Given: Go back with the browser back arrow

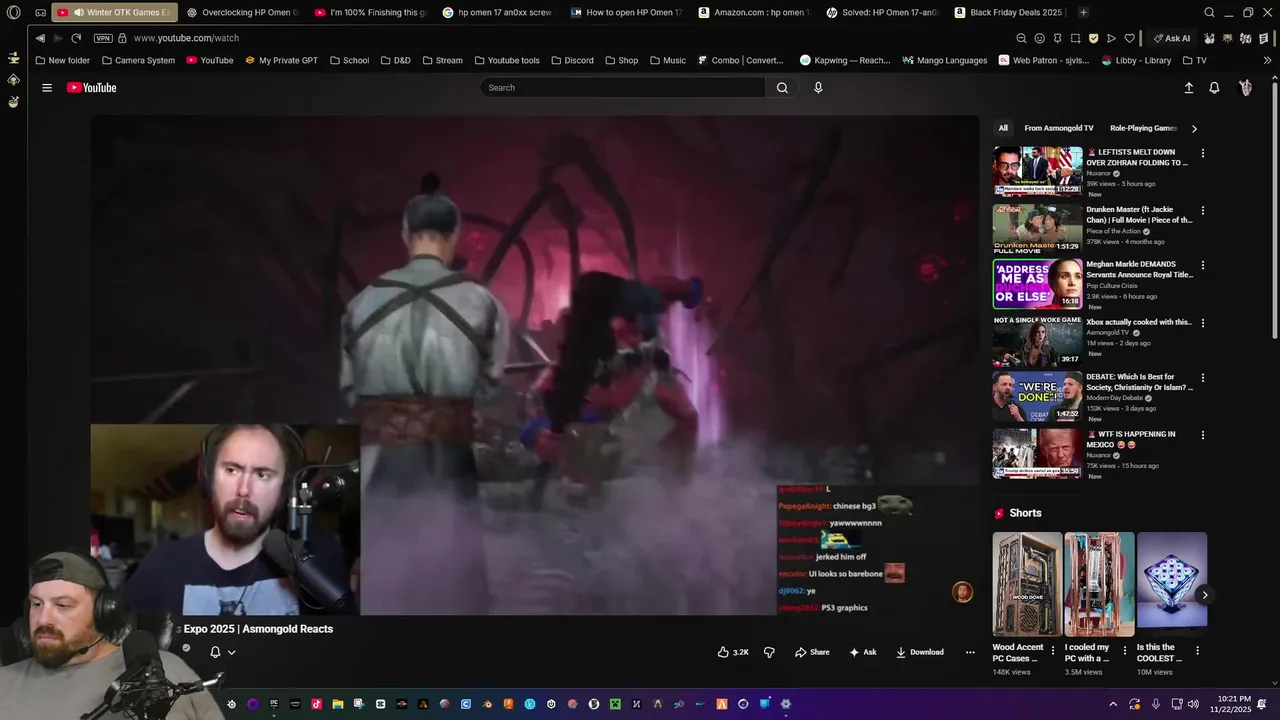Looking at the screenshot, I should (x=40, y=38).
